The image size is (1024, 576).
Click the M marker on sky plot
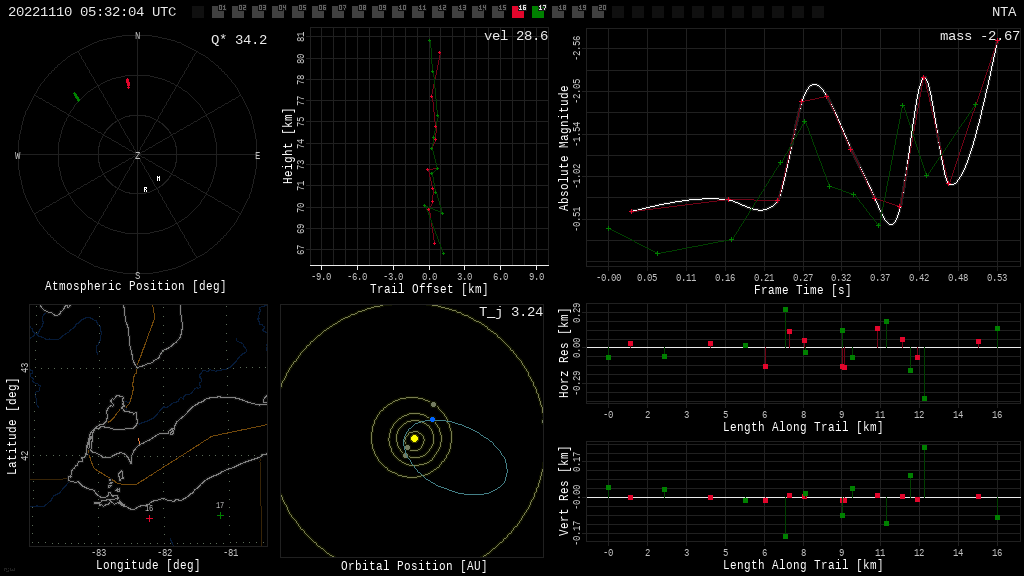pos(158,178)
